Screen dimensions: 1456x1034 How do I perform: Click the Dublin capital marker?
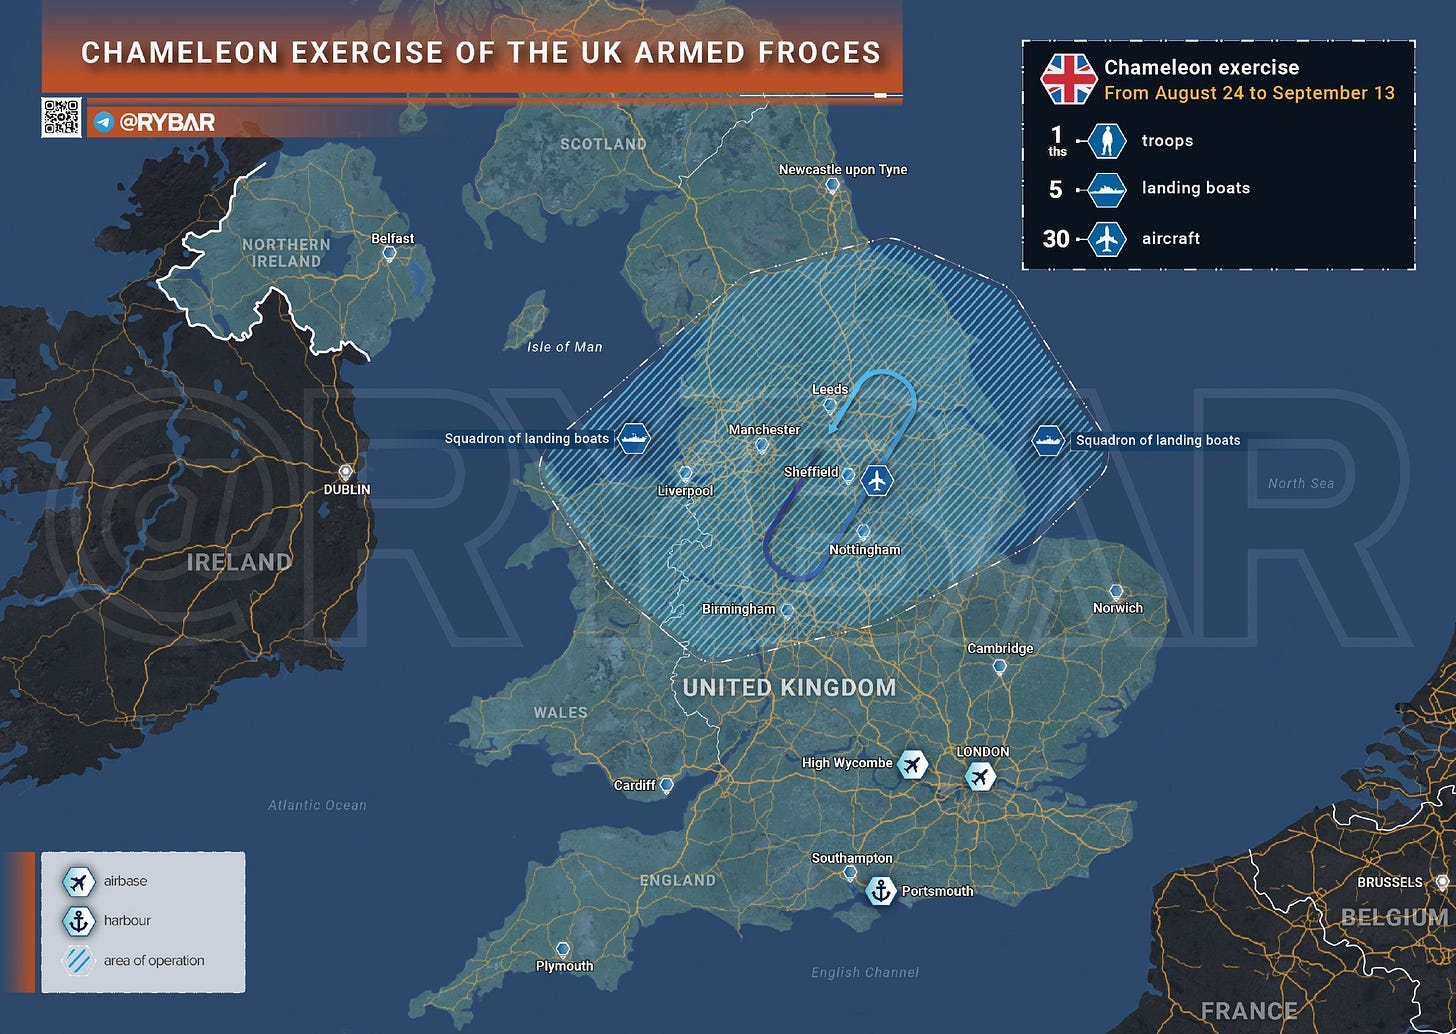pos(346,472)
